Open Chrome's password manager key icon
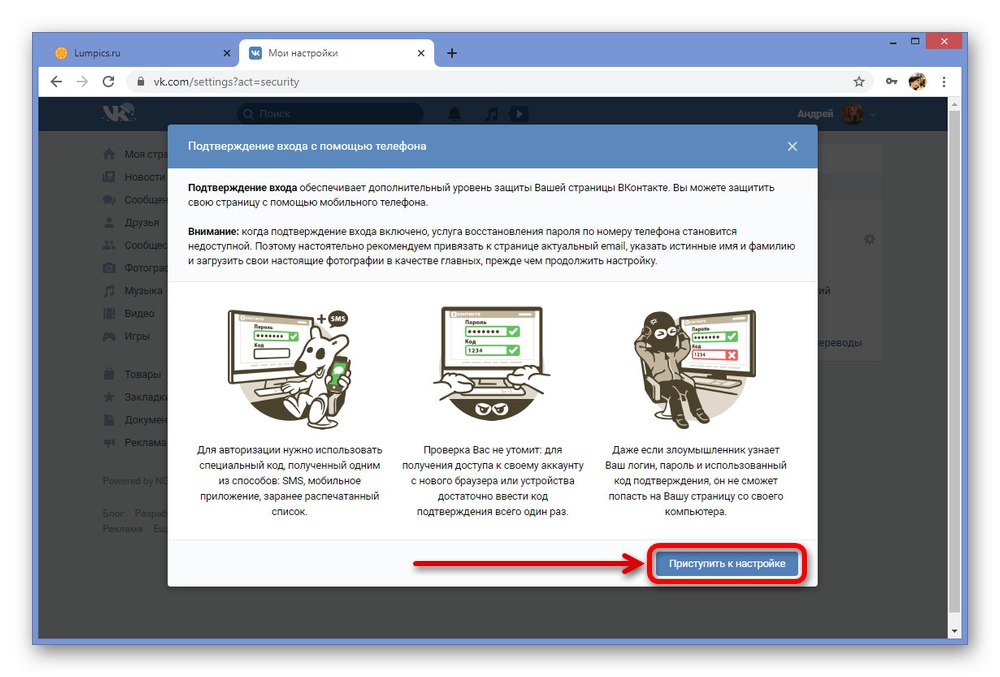 [x=890, y=81]
